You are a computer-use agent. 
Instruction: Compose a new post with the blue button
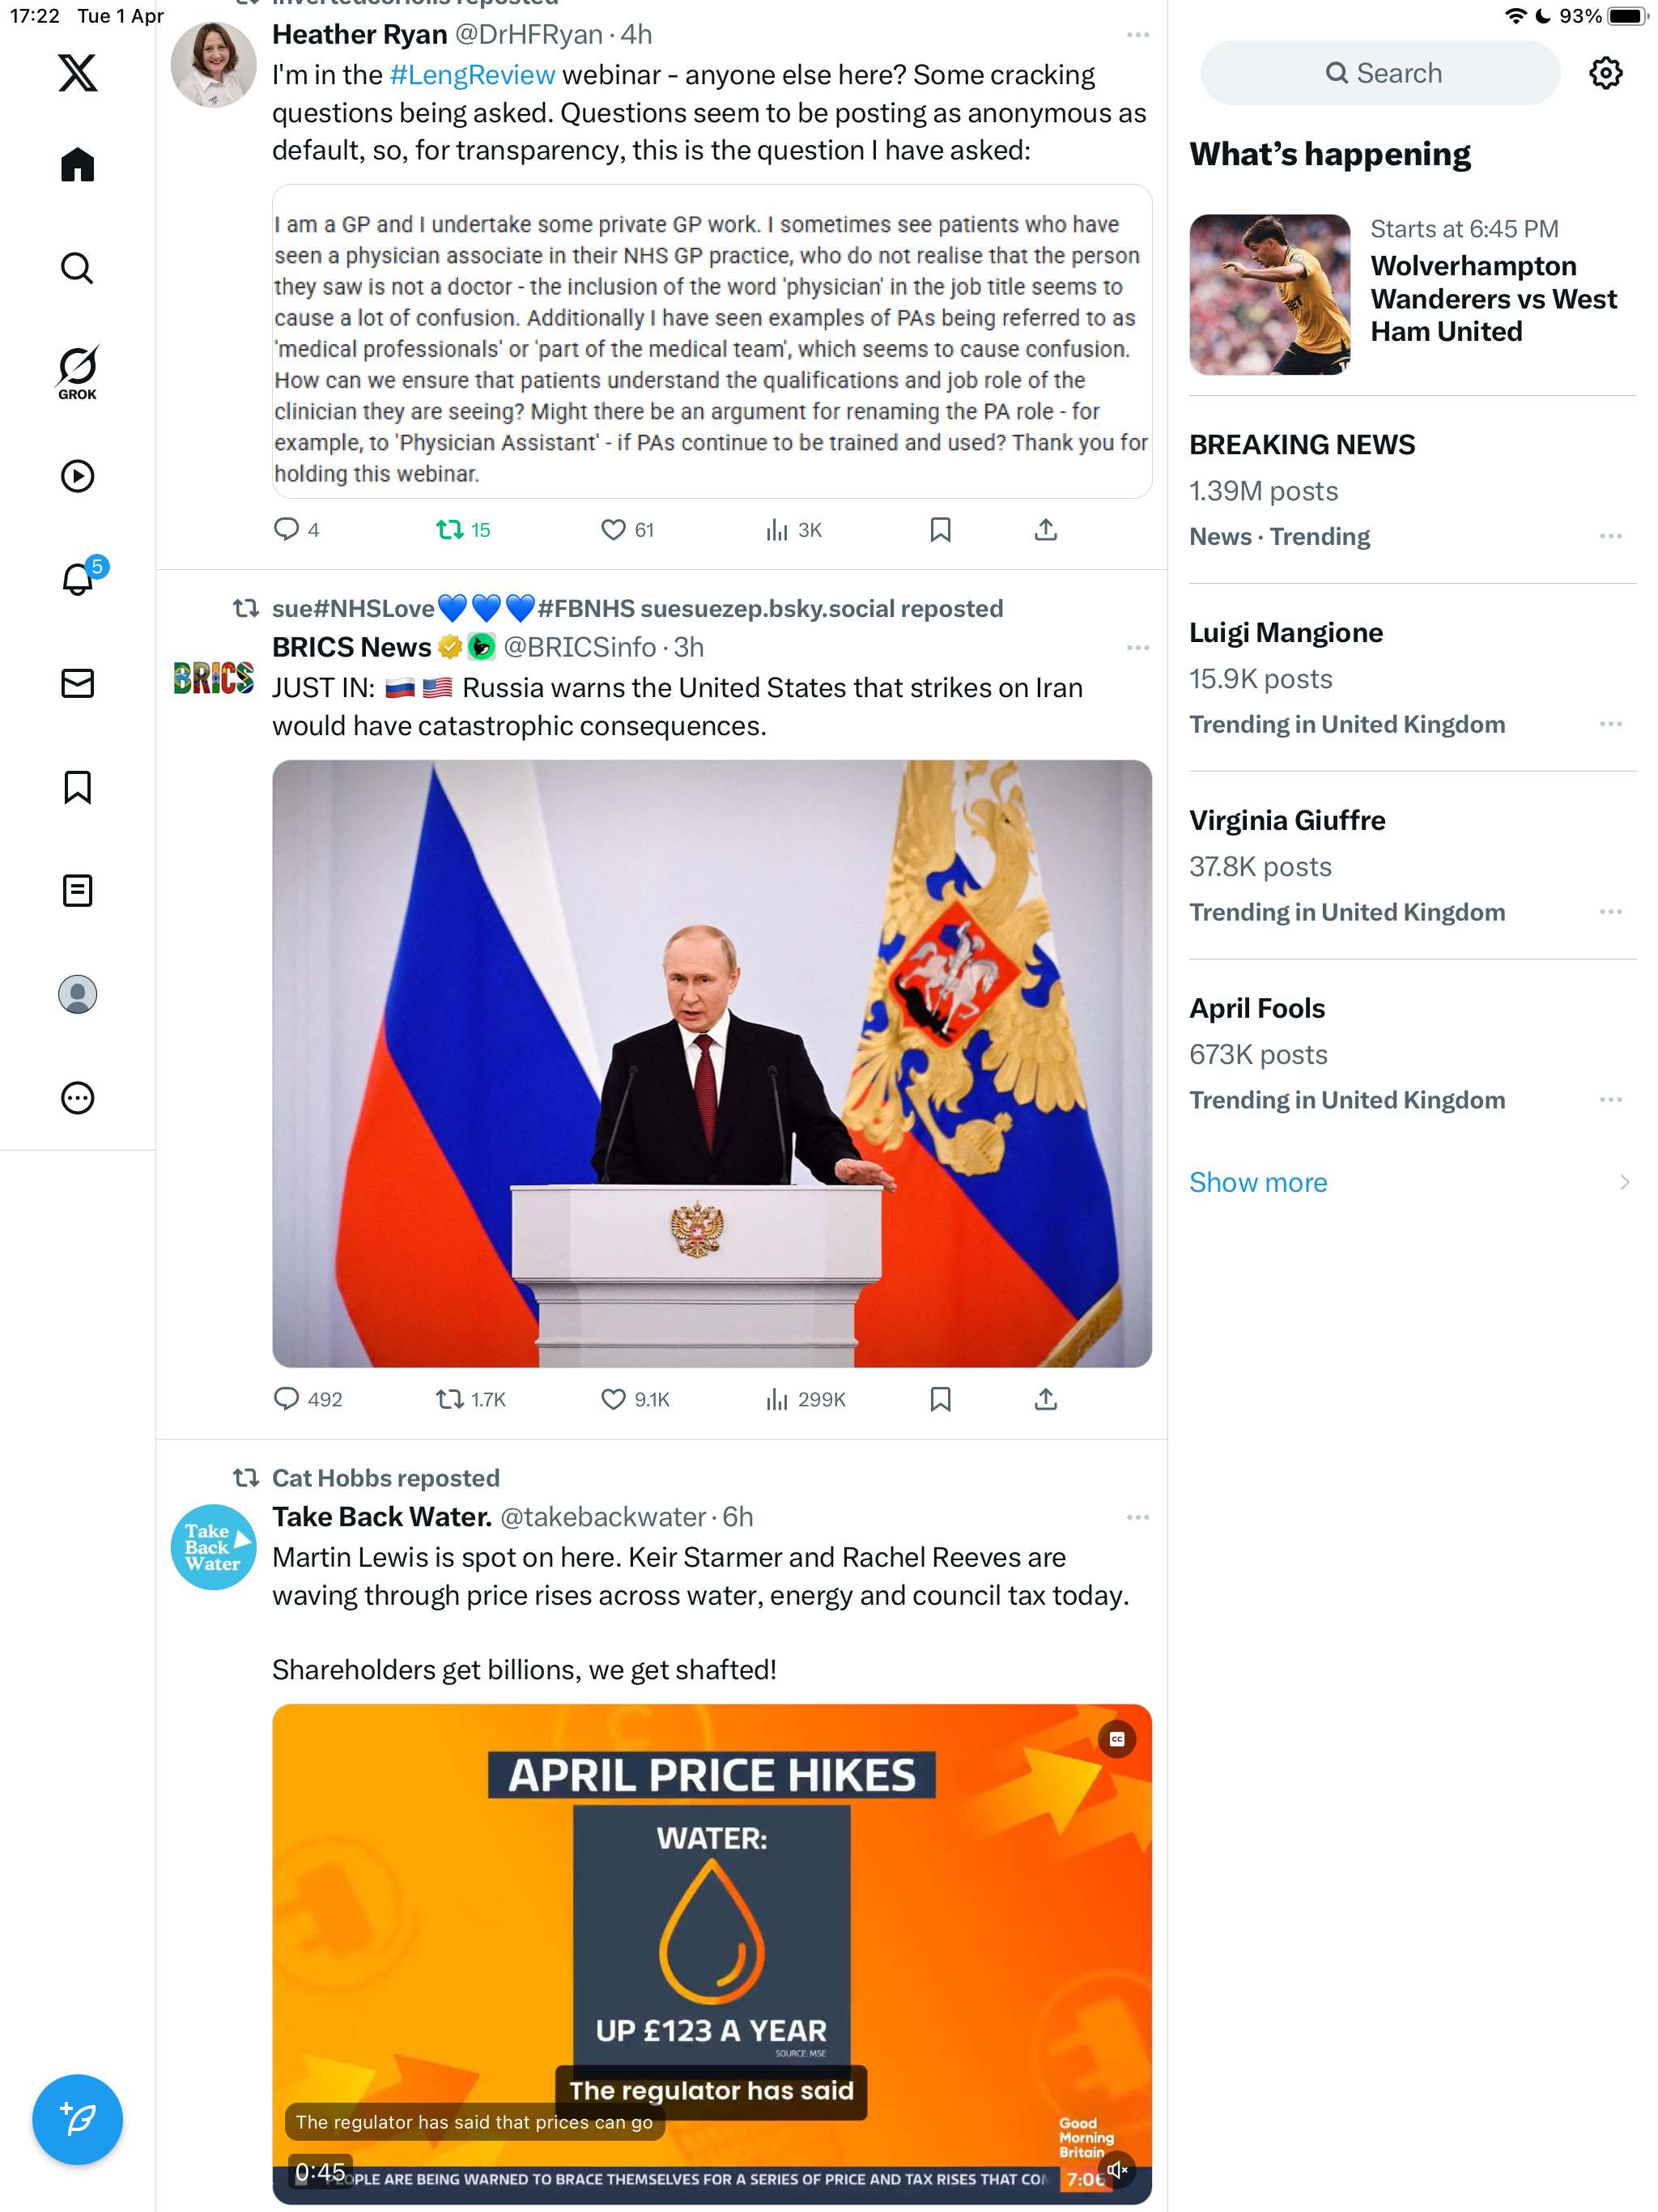(x=77, y=2119)
